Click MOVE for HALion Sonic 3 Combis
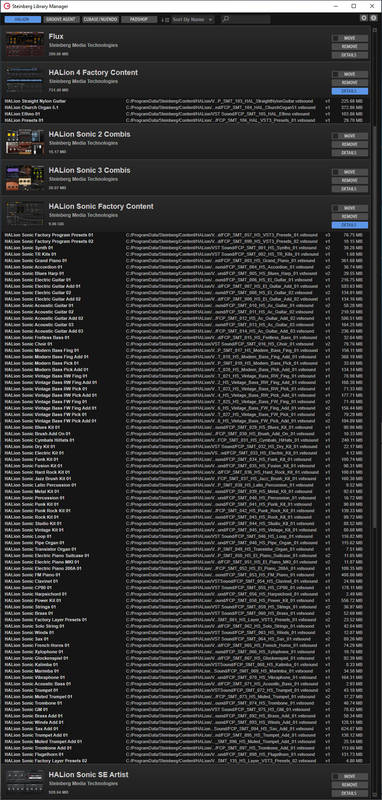 [350, 172]
